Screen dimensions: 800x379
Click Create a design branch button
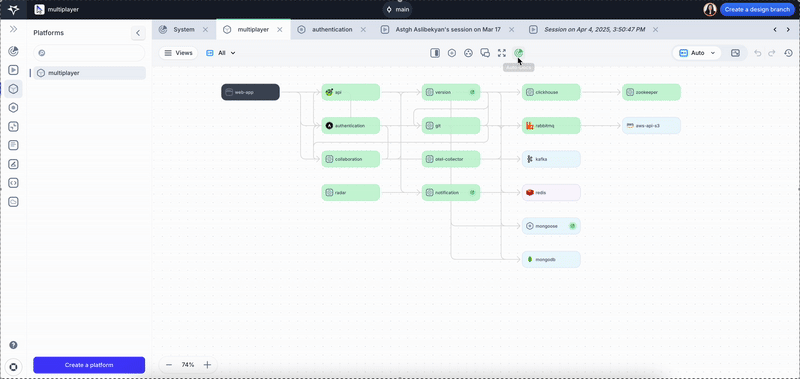click(x=758, y=9)
